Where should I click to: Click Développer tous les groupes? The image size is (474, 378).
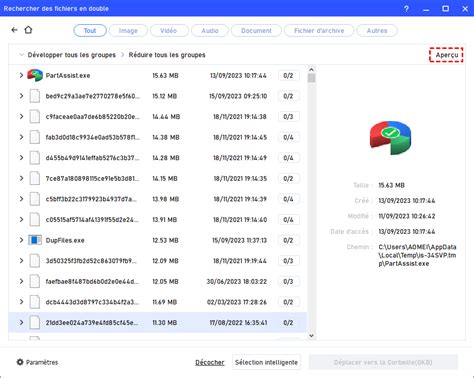71,55
